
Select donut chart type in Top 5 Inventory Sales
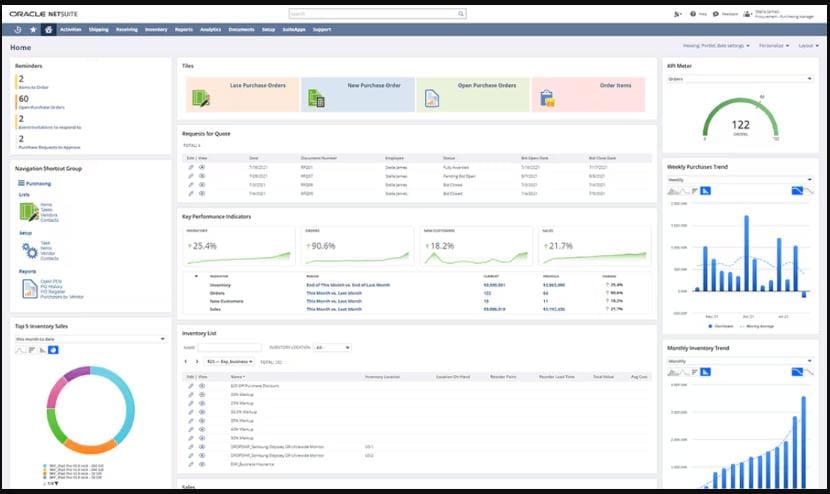coord(53,349)
